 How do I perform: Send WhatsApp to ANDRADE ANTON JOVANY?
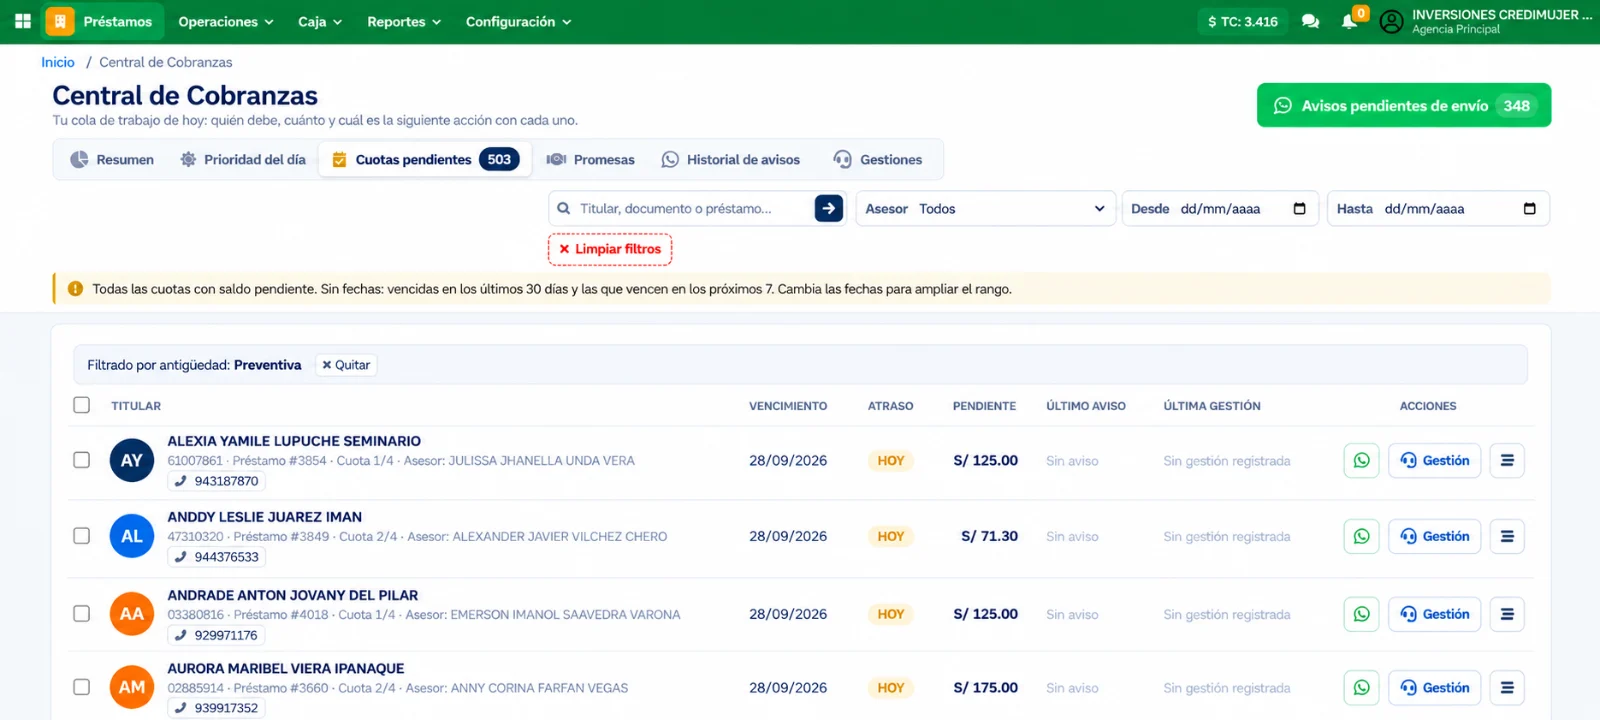click(1361, 614)
